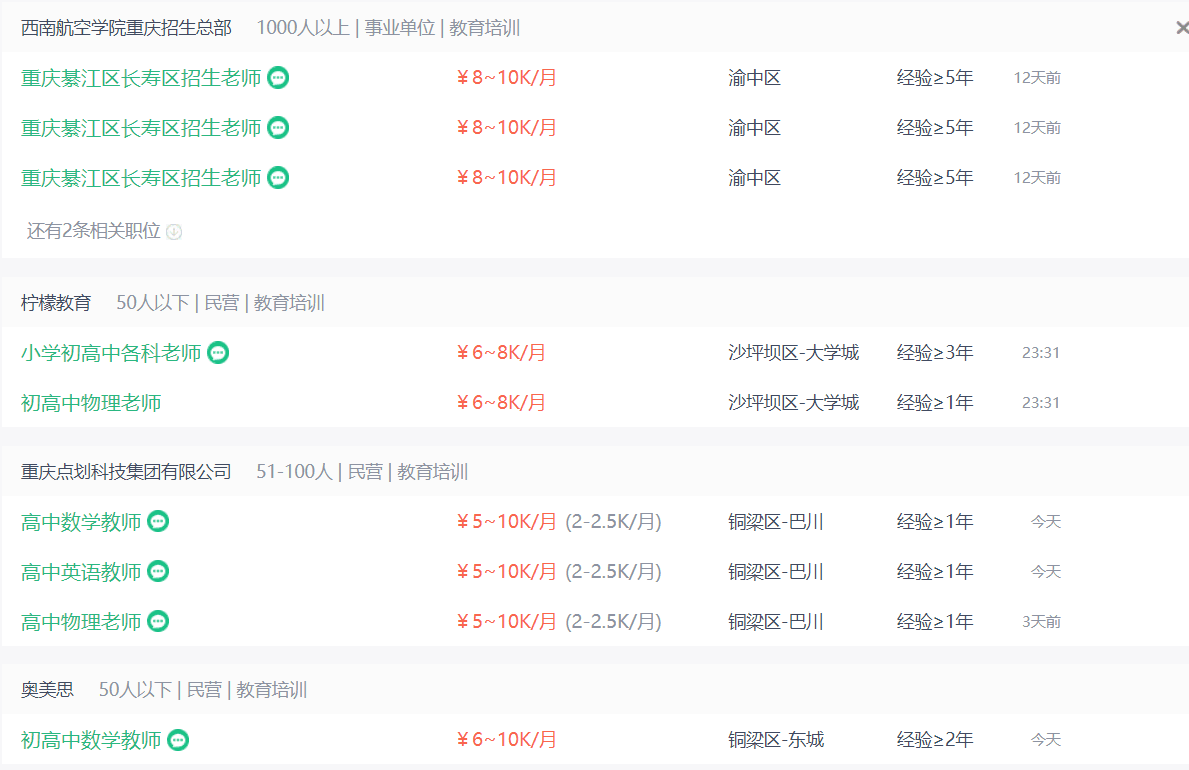
Task: Open chat for 高中物理老师 job
Action: [158, 621]
